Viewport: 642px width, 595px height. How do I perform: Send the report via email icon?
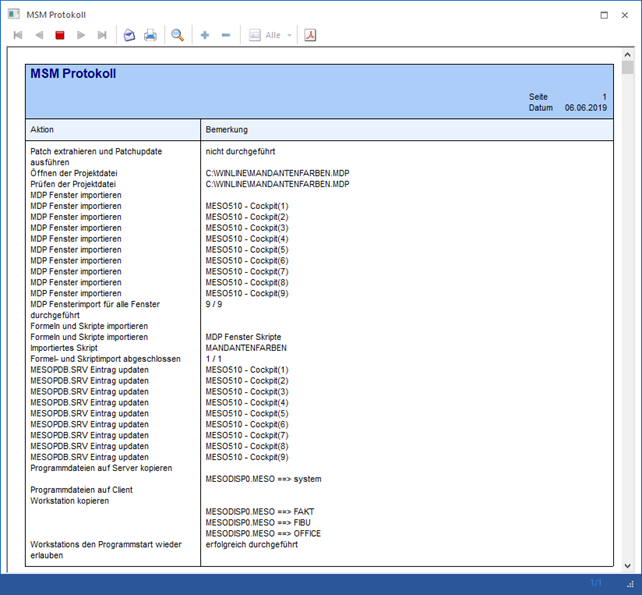pyautogui.click(x=129, y=35)
